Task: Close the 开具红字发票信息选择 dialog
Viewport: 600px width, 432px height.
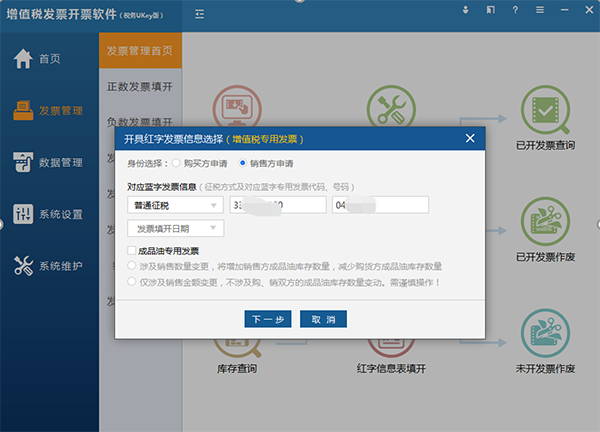Action: click(470, 138)
